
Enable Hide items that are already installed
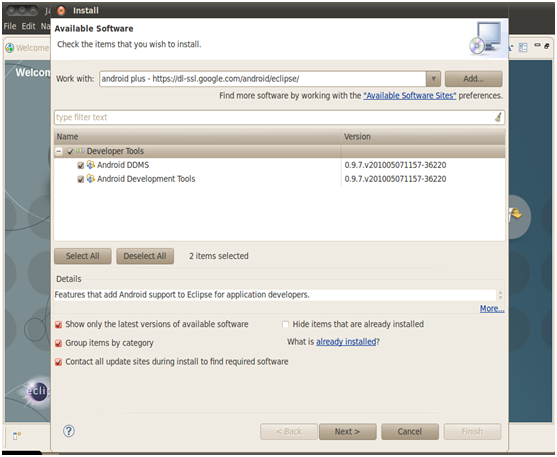pyautogui.click(x=285, y=324)
